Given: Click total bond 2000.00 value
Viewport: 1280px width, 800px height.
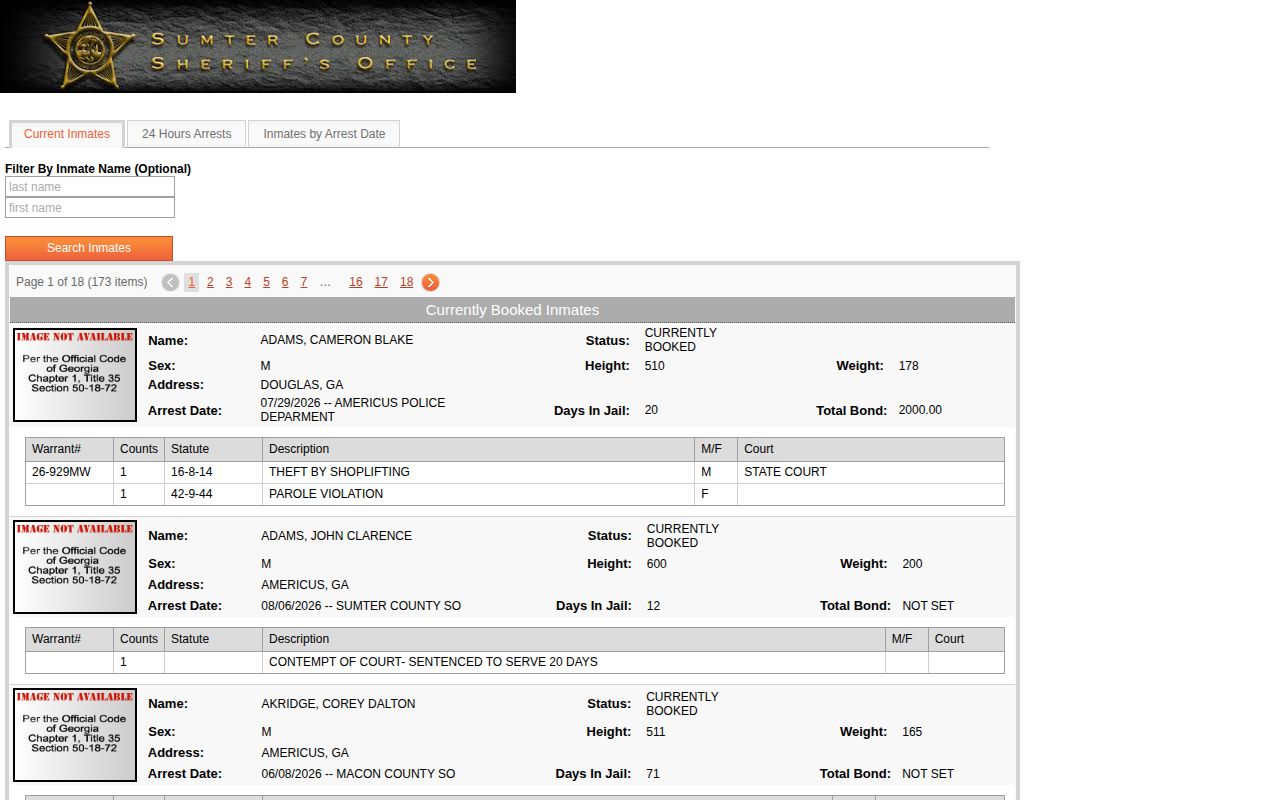Looking at the screenshot, I should coord(920,410).
